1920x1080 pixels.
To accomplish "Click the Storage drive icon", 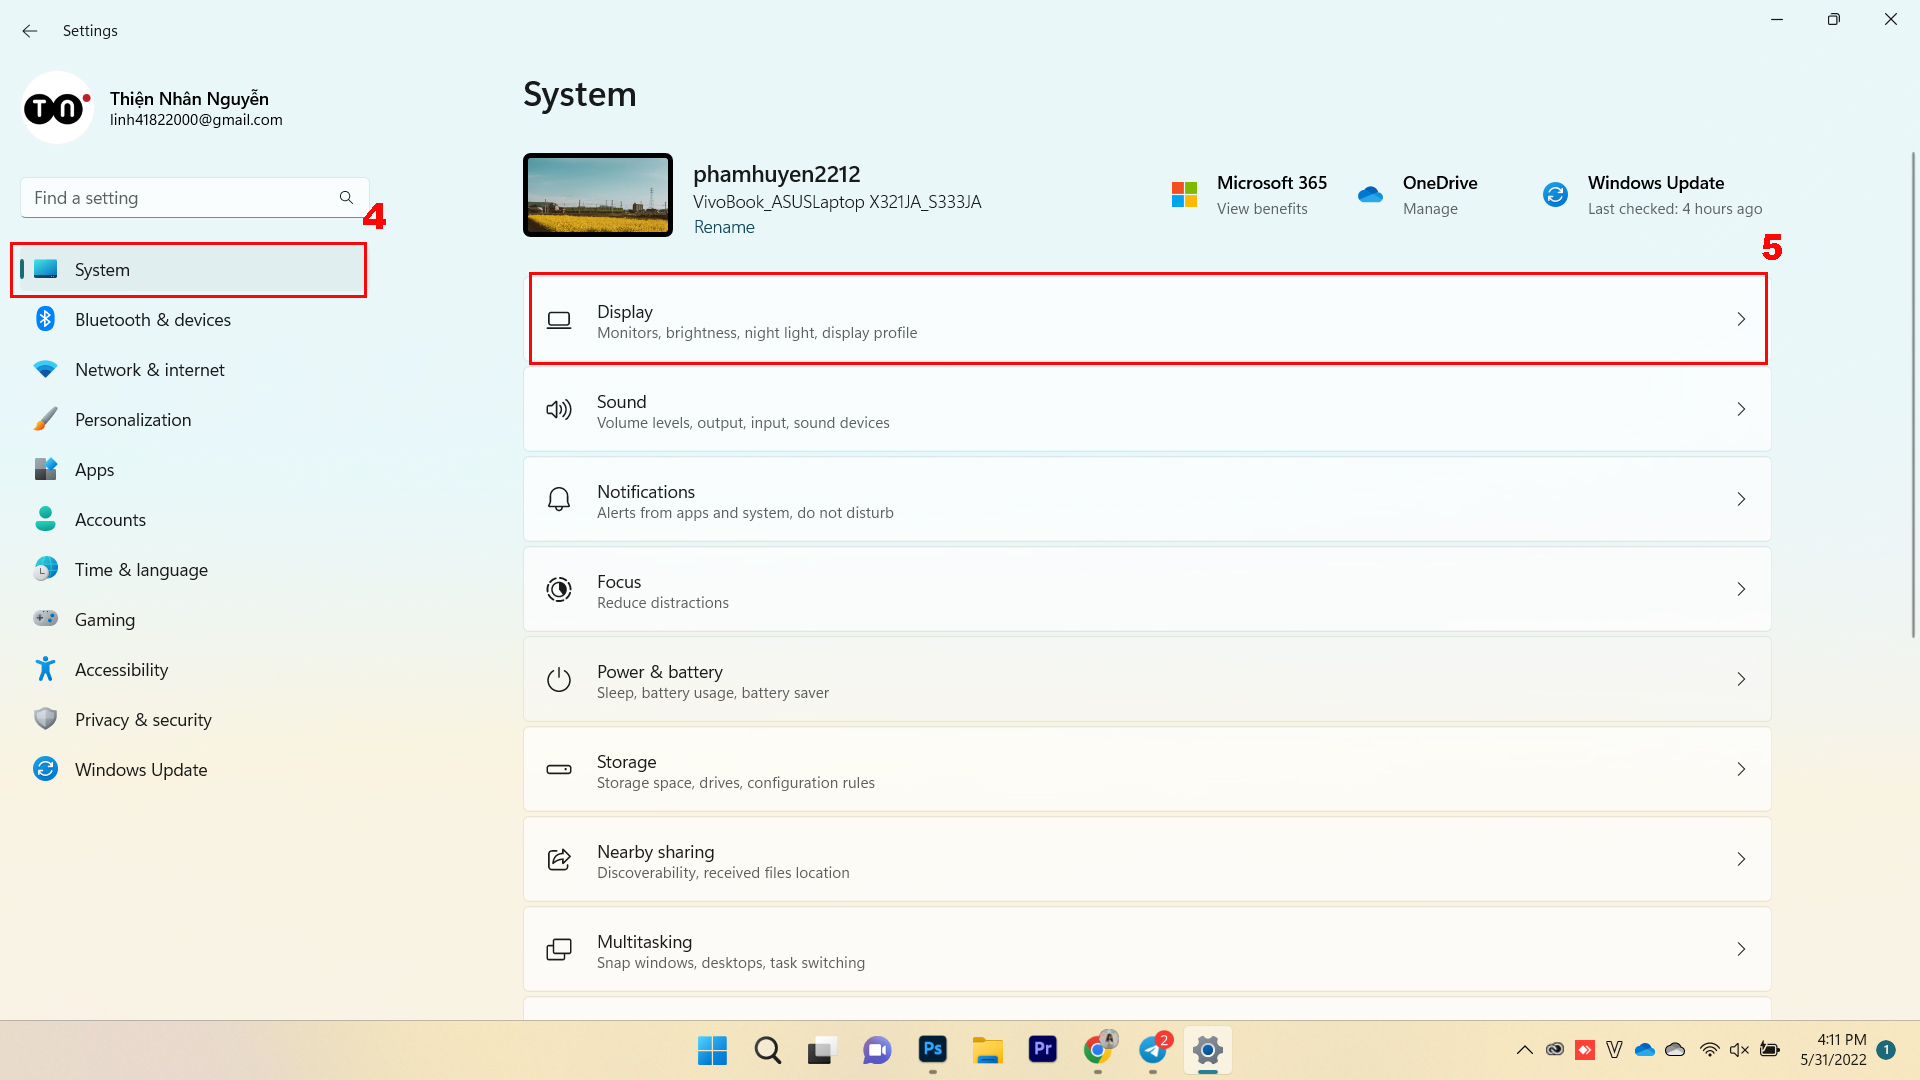I will pos(559,769).
